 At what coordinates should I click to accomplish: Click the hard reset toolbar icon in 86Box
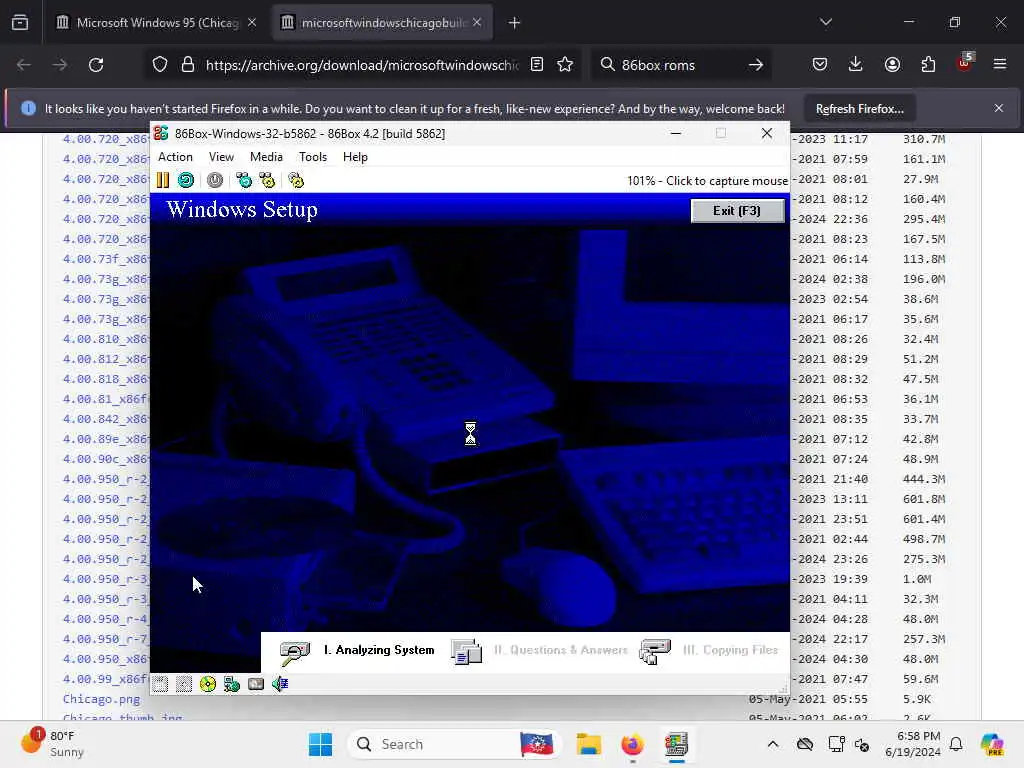click(186, 180)
